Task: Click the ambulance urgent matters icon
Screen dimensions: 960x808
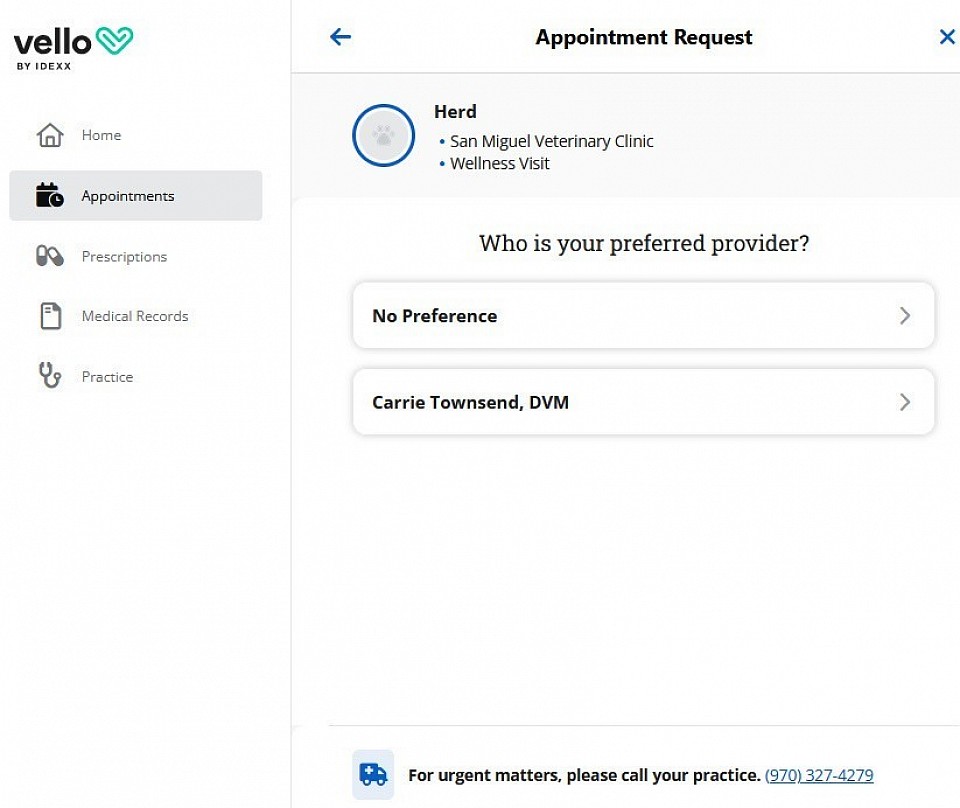Action: (373, 774)
